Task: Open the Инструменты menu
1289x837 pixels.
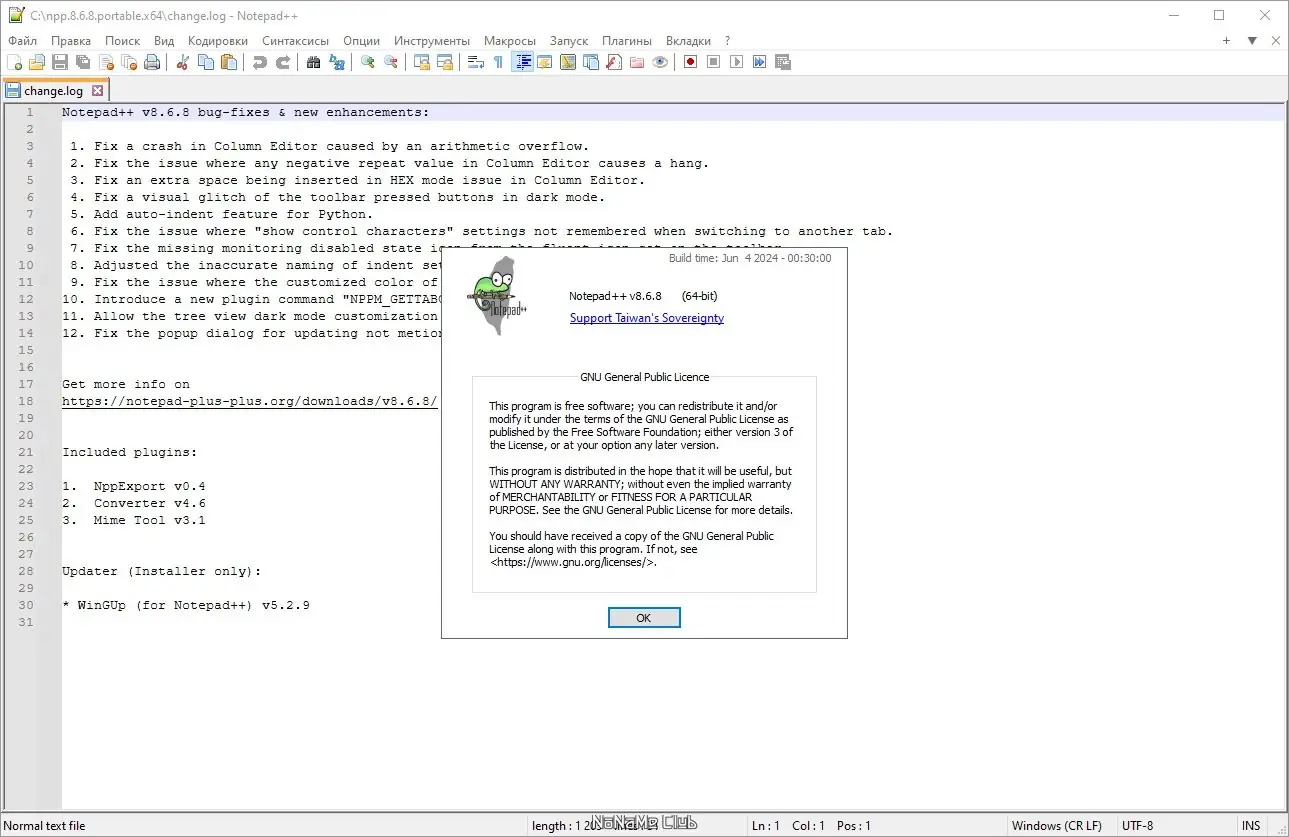Action: tap(432, 41)
